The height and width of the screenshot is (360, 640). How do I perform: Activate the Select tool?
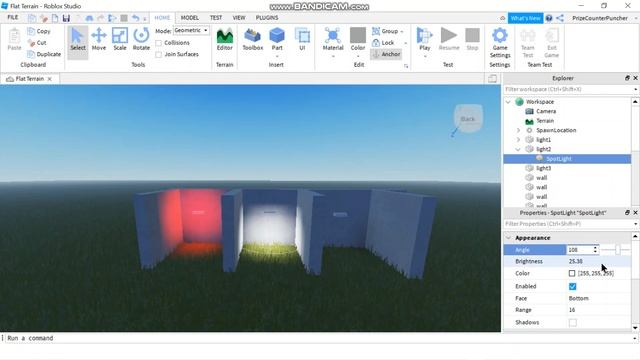point(78,40)
